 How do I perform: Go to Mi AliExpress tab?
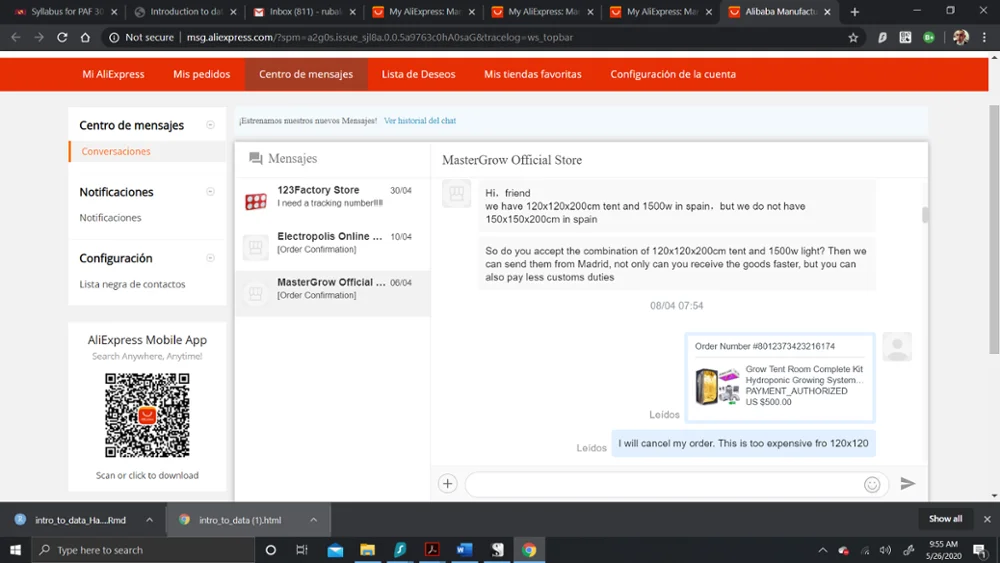click(113, 74)
